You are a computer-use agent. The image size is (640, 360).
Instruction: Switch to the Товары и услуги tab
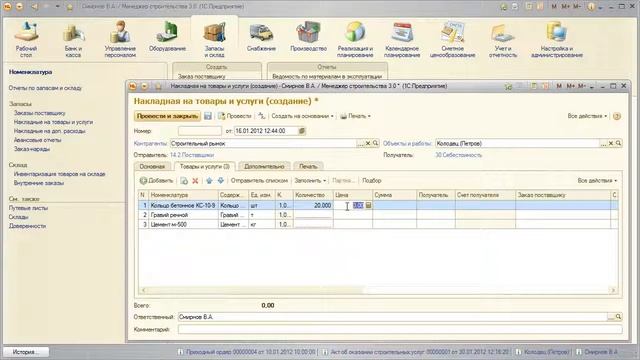pyautogui.click(x=204, y=166)
